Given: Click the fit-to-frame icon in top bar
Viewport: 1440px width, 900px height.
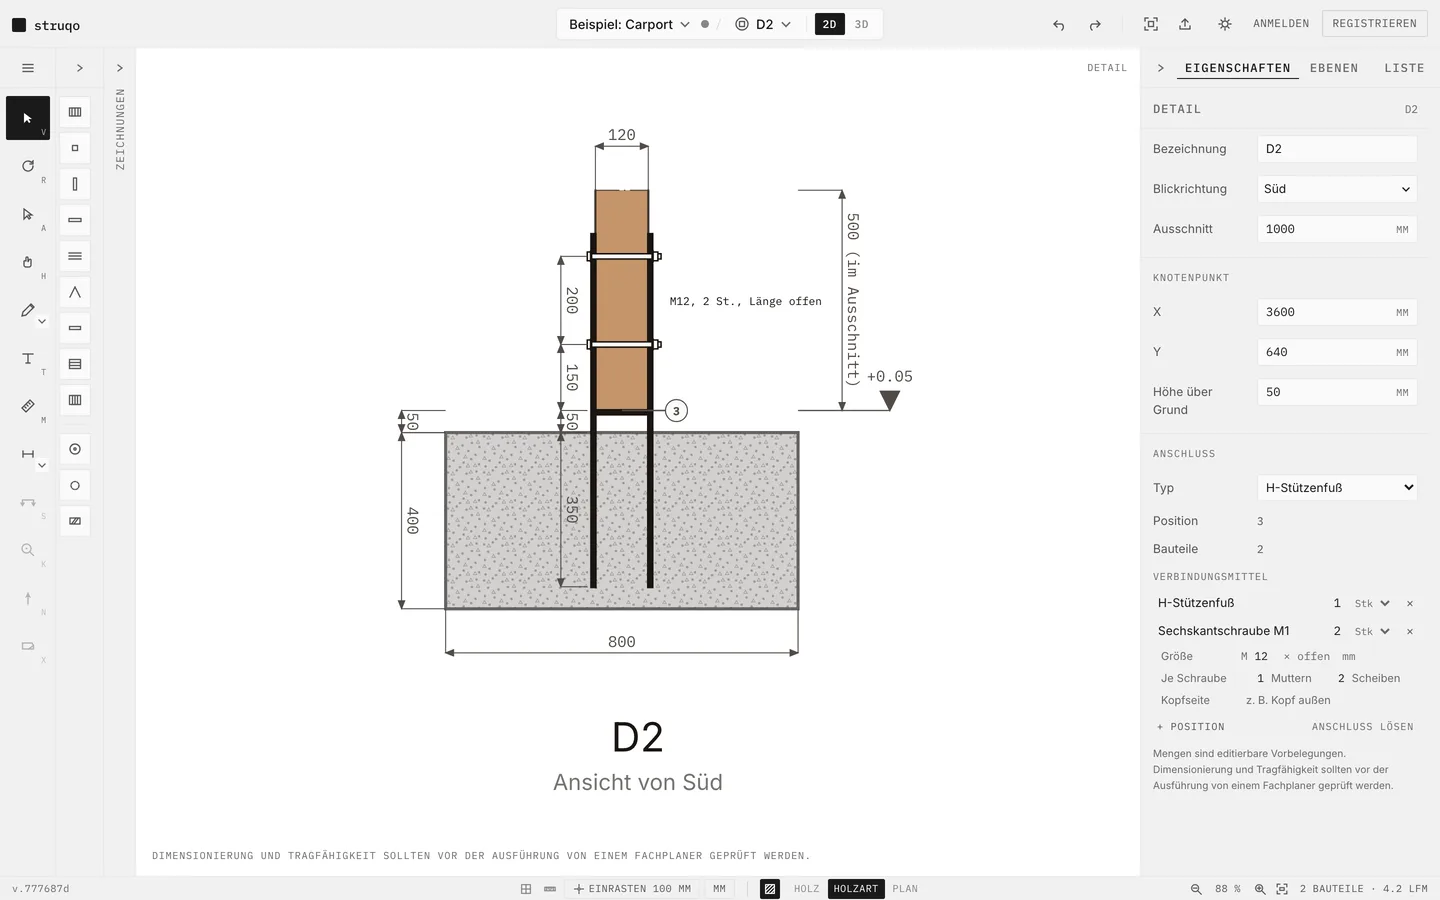Looking at the screenshot, I should [1151, 24].
